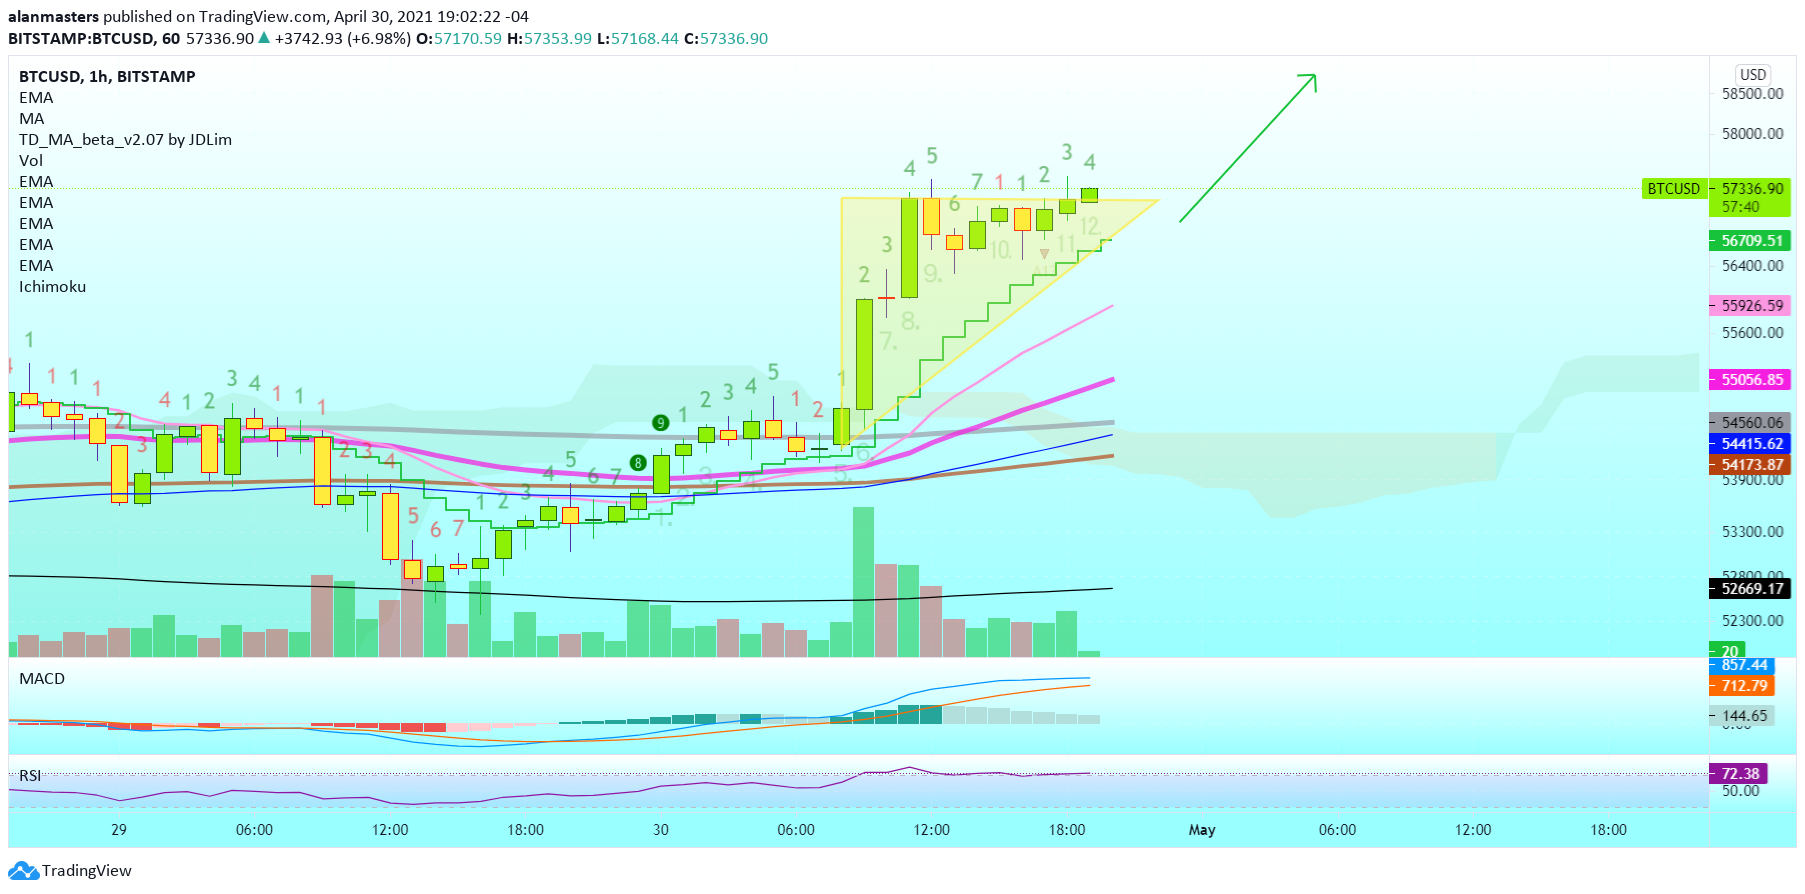This screenshot has height=894, width=1805.
Task: Click the blue 857.44 MACD value
Action: point(1743,665)
